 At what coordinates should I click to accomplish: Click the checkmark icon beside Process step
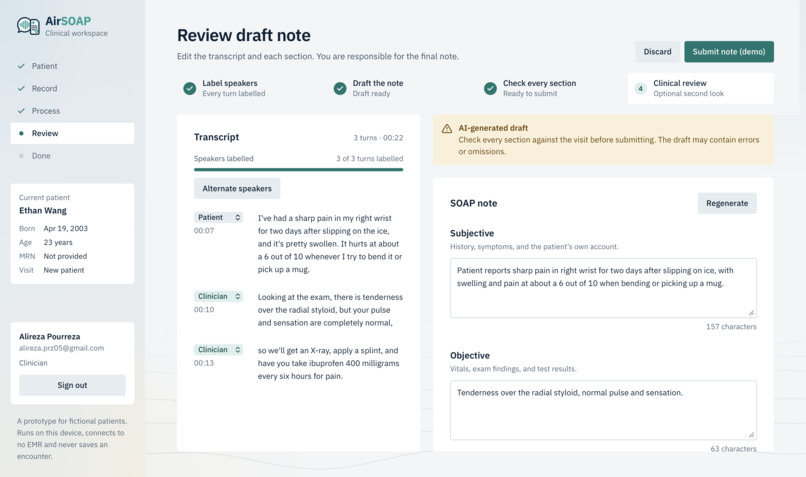[21, 111]
